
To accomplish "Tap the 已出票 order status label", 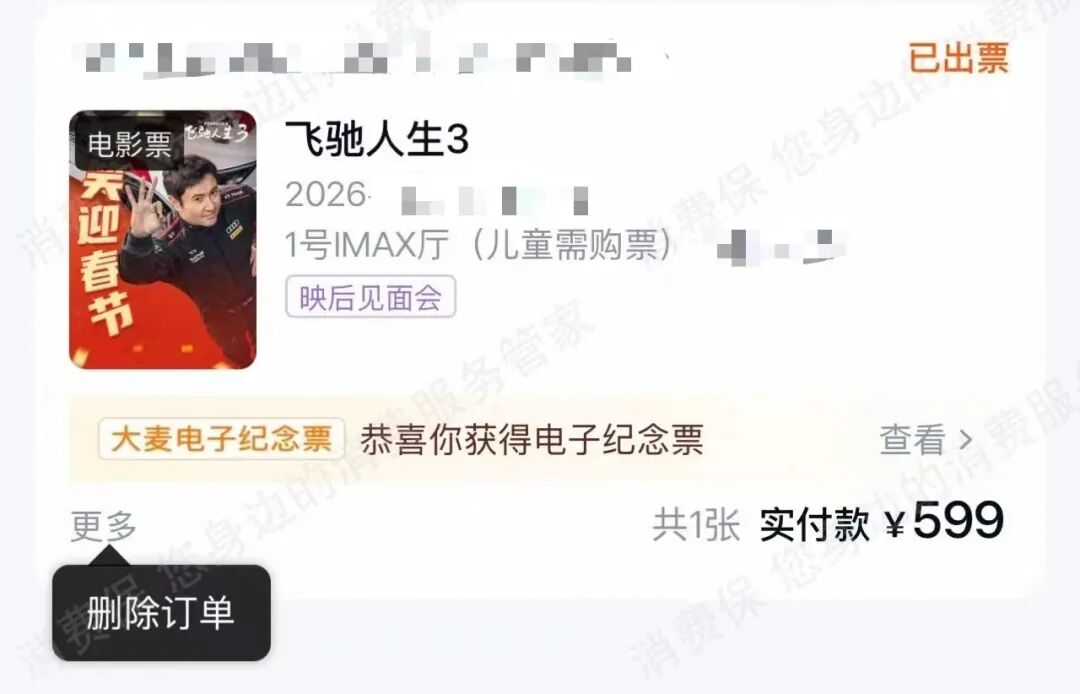I will pos(959,58).
